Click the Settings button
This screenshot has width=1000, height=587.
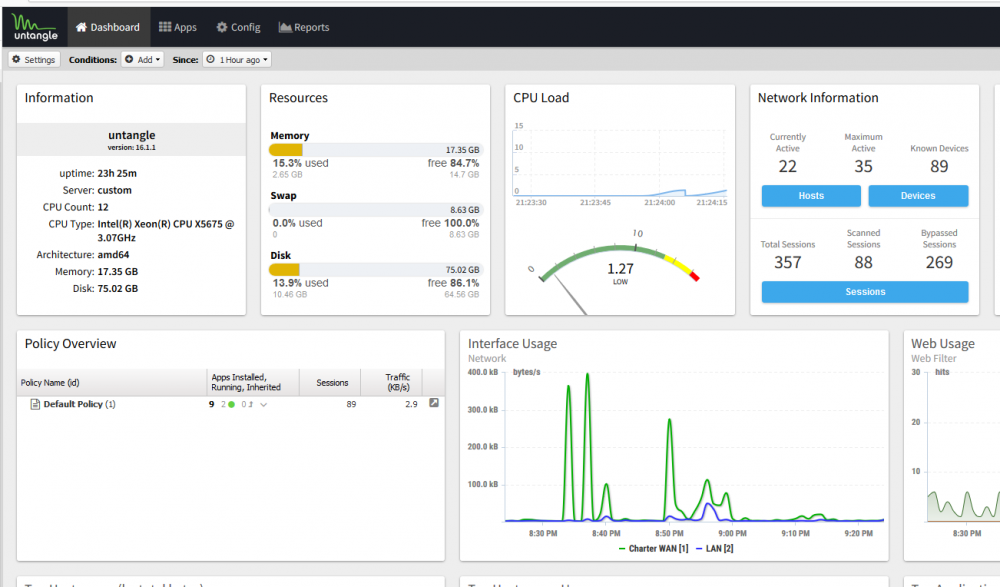[x=34, y=59]
